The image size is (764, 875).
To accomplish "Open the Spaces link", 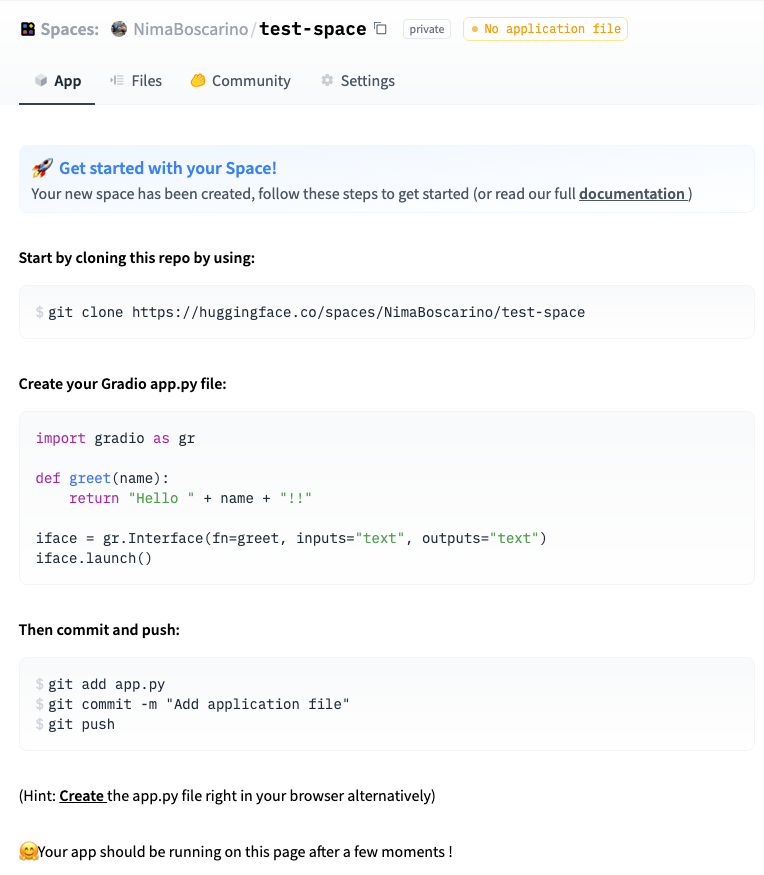I will [x=69, y=29].
